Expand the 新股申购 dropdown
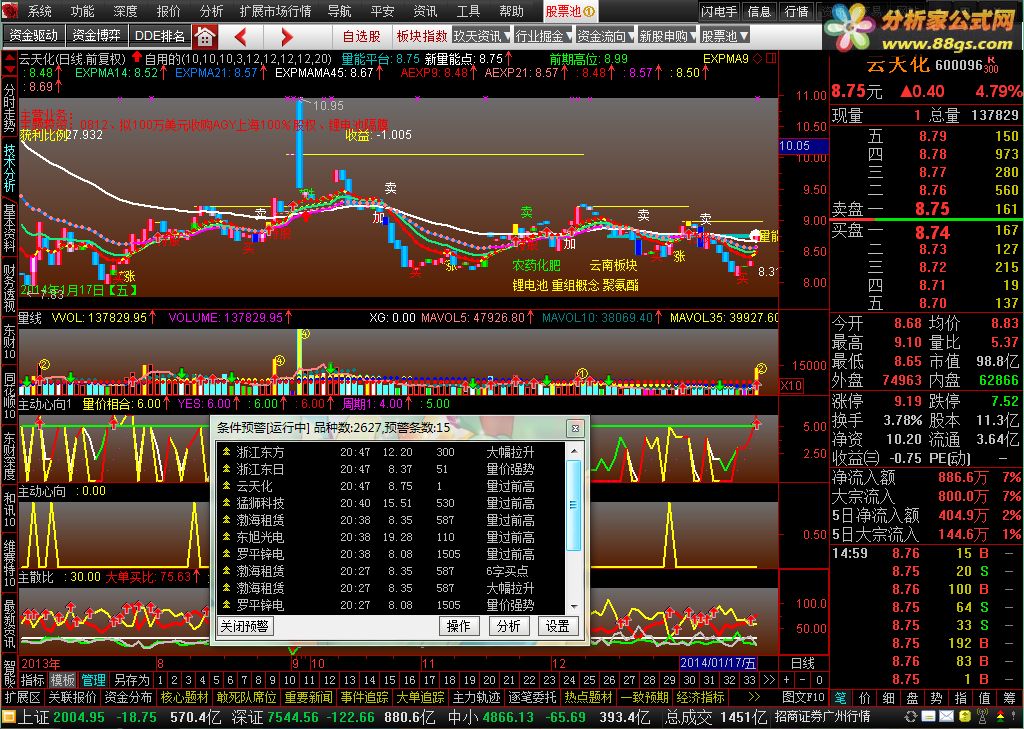 pyautogui.click(x=667, y=37)
